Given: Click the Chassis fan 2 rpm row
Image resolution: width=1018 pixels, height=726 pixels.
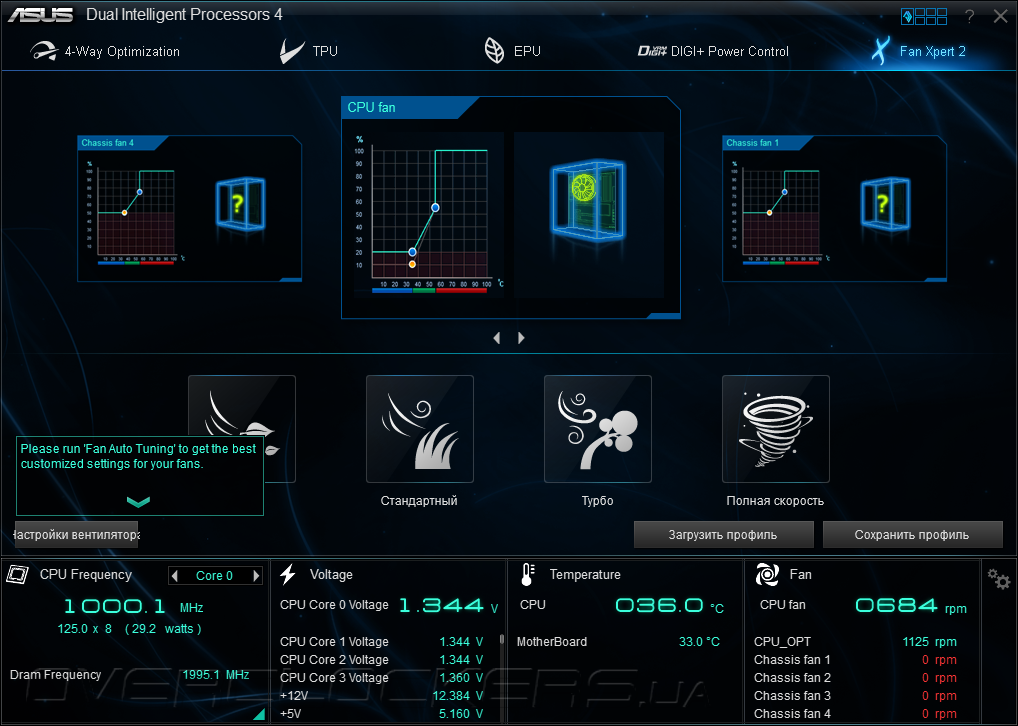Looking at the screenshot, I should (x=855, y=677).
